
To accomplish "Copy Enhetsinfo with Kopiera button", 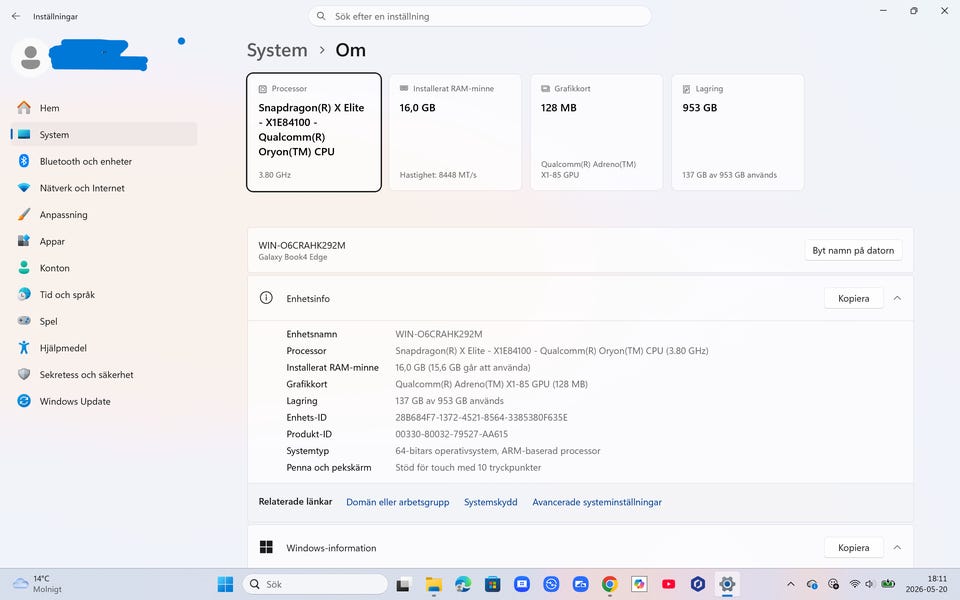I will (x=853, y=298).
